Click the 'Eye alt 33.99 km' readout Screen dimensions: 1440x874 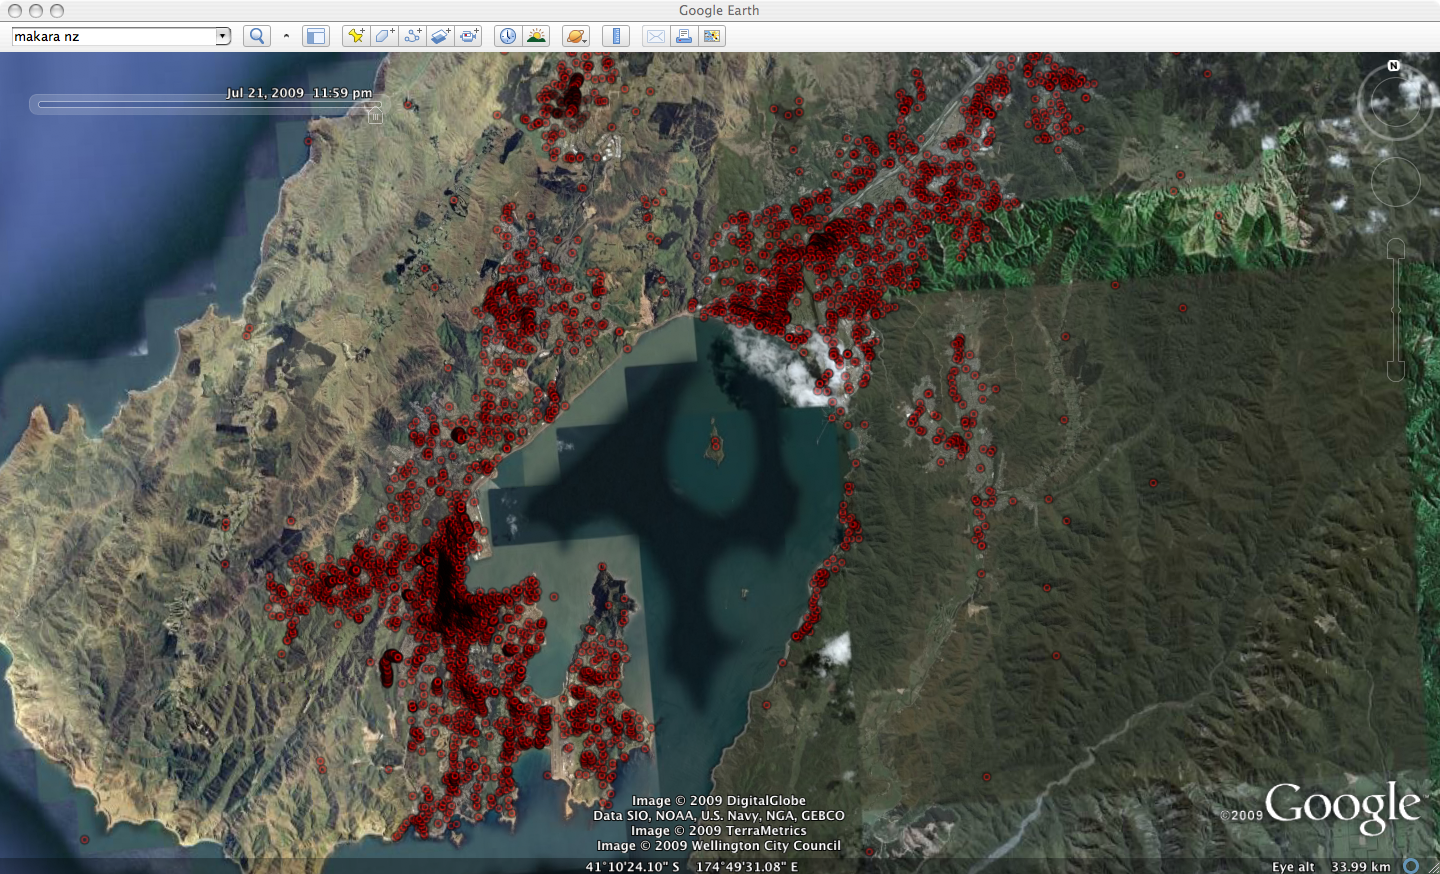coord(1331,866)
